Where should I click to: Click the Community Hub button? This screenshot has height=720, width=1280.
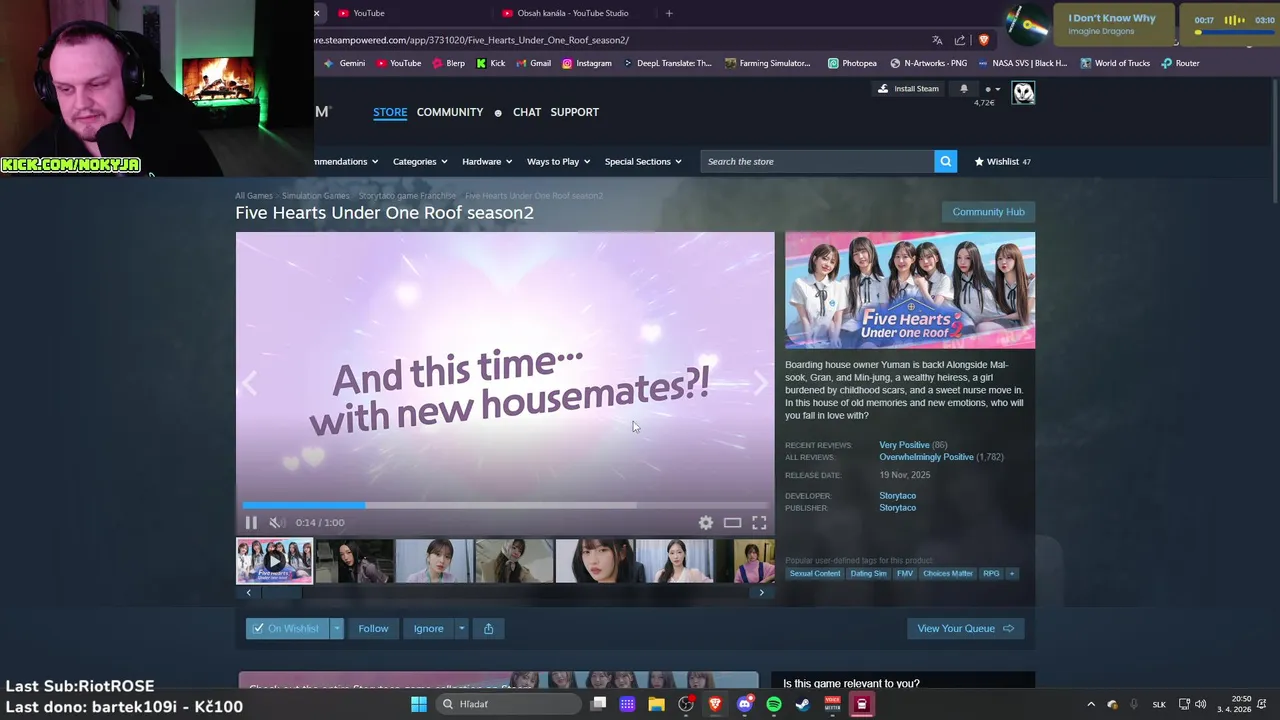[988, 212]
